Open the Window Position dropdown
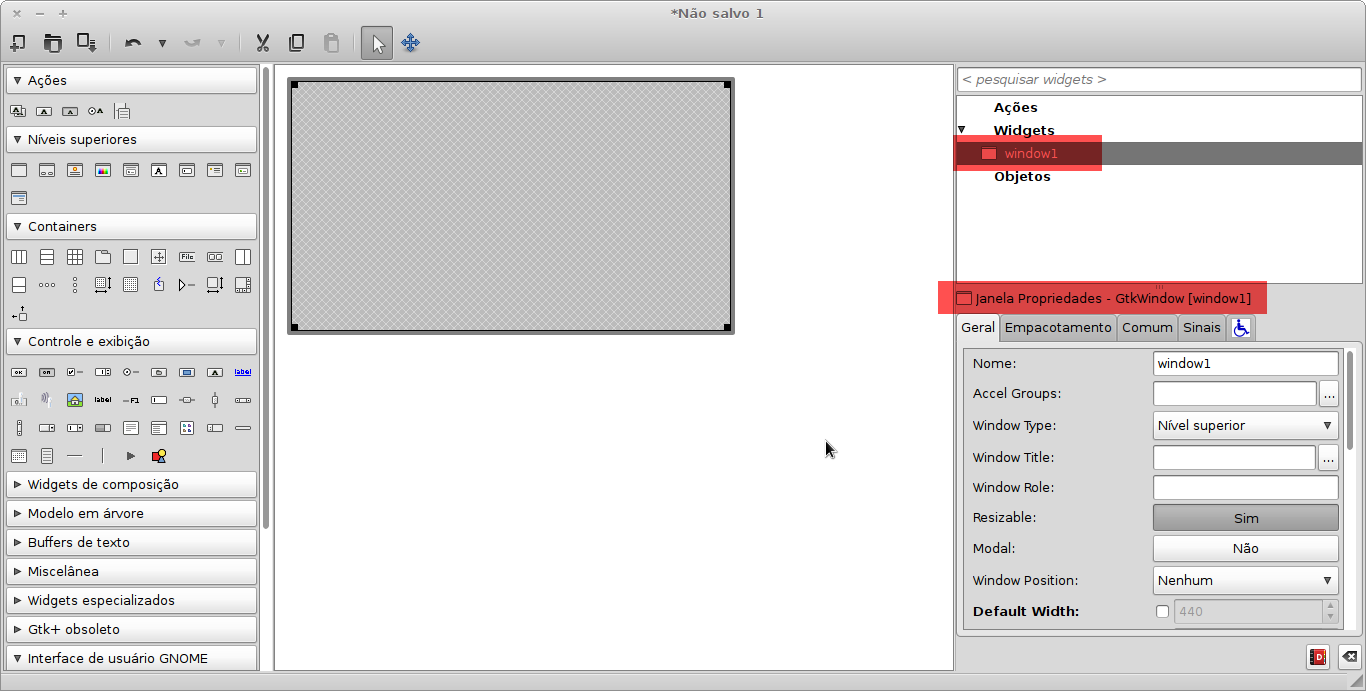The image size is (1366, 691). [x=1245, y=580]
